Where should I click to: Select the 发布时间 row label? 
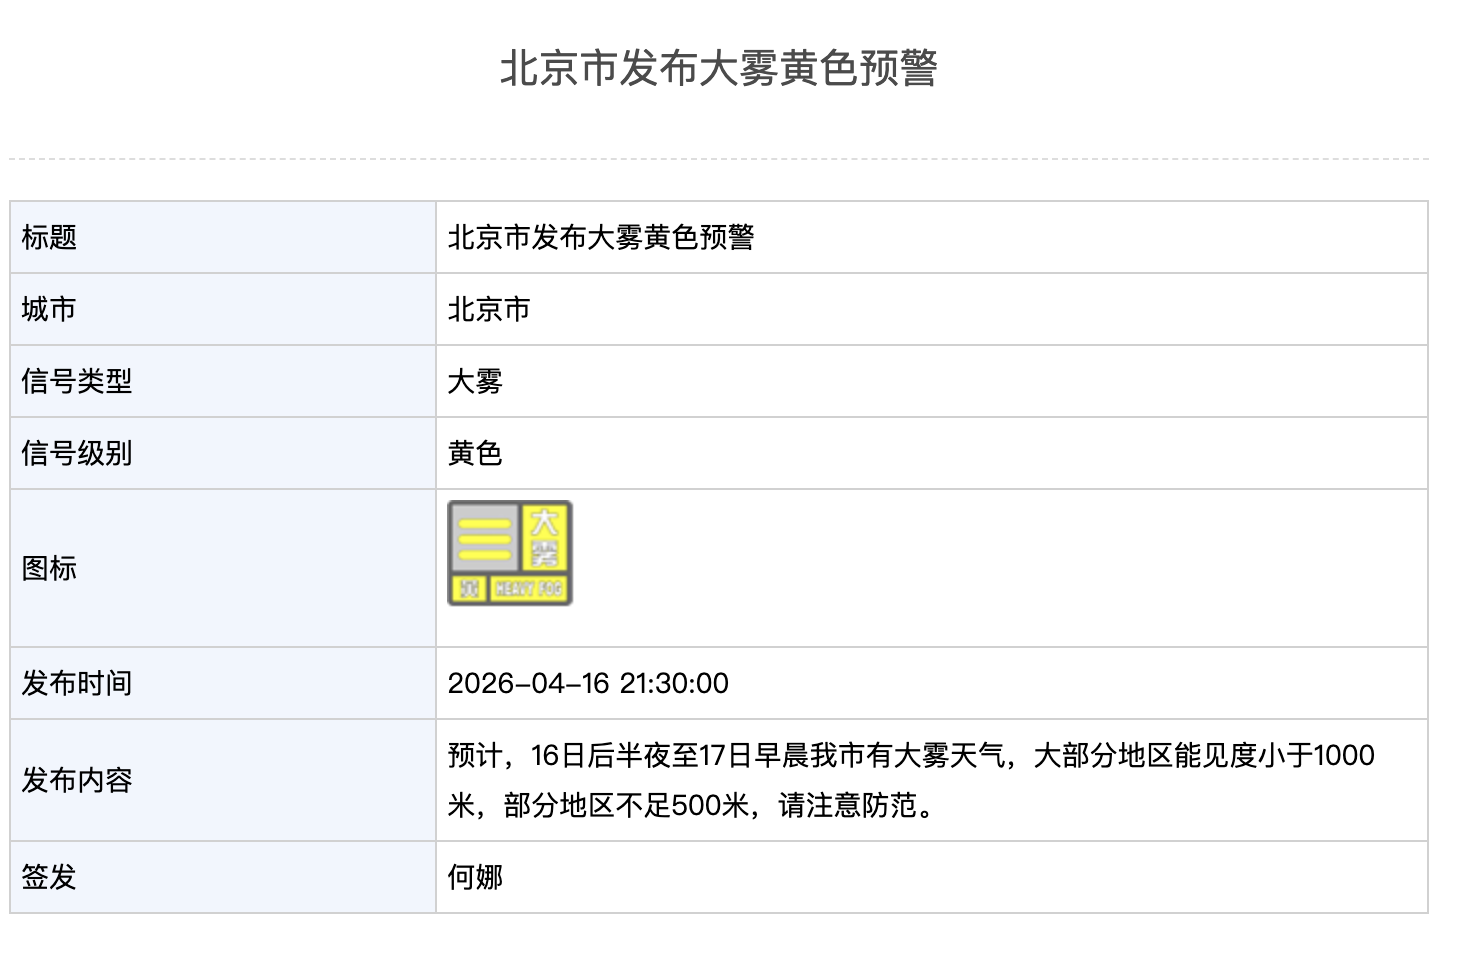[77, 683]
